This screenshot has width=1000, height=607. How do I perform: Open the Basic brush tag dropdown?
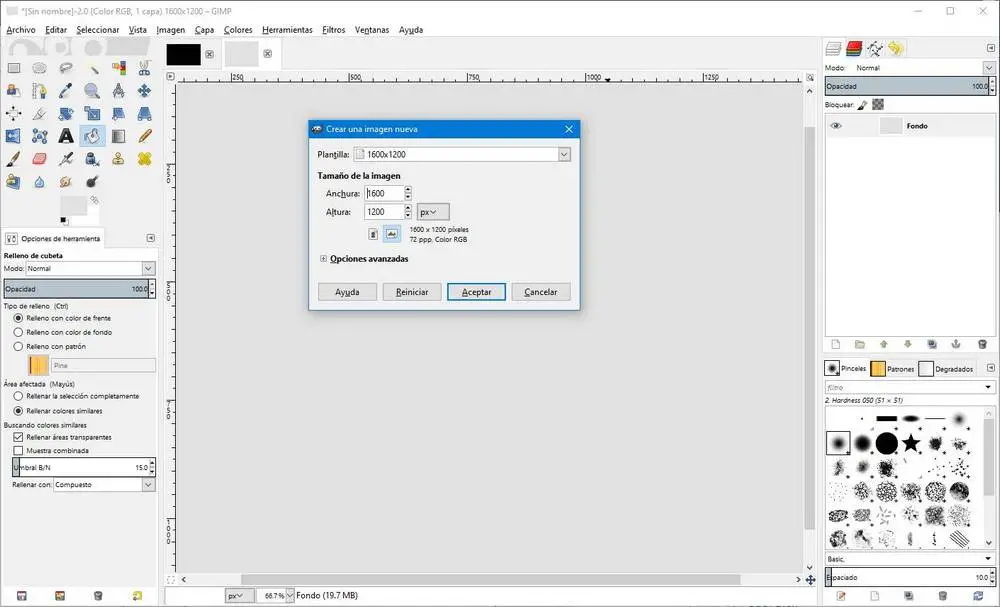pyautogui.click(x=989, y=559)
